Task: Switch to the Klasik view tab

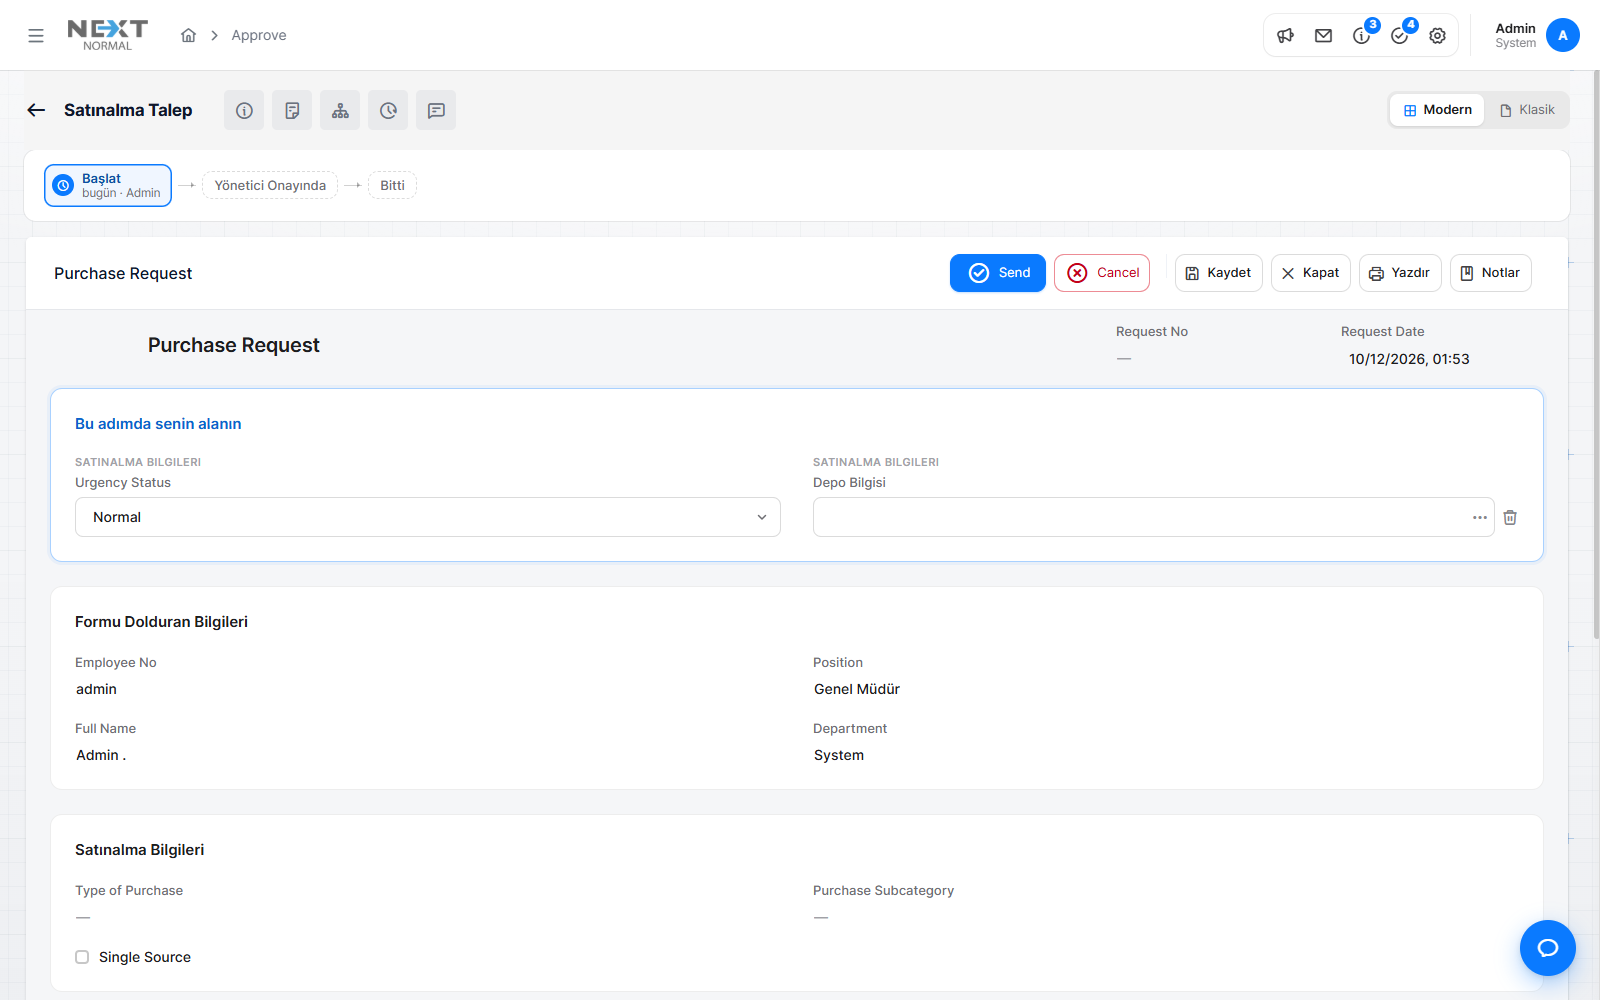Action: click(1527, 110)
